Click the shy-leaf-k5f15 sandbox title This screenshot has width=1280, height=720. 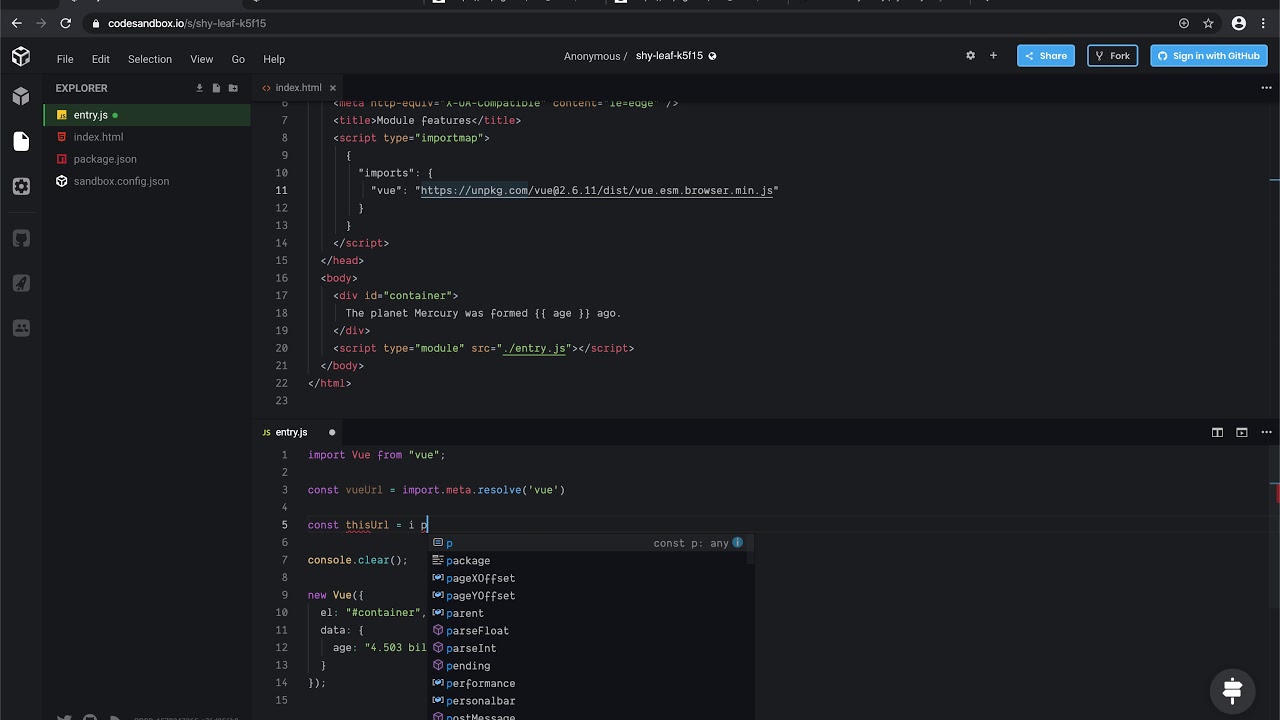(x=668, y=56)
